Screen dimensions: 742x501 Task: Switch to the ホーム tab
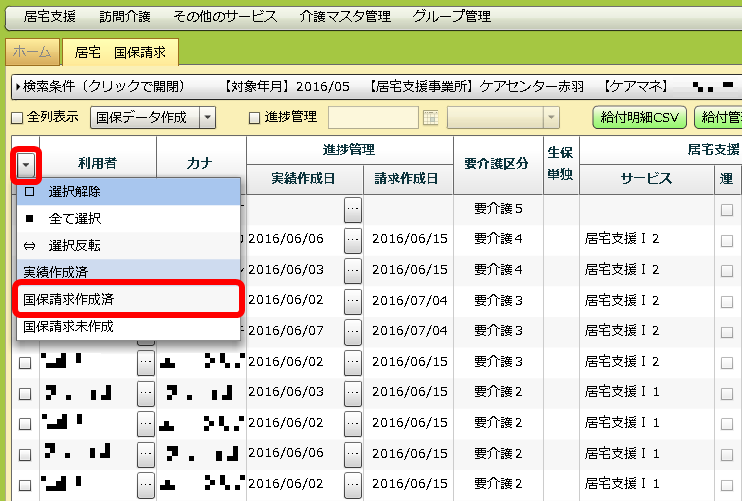(x=32, y=51)
